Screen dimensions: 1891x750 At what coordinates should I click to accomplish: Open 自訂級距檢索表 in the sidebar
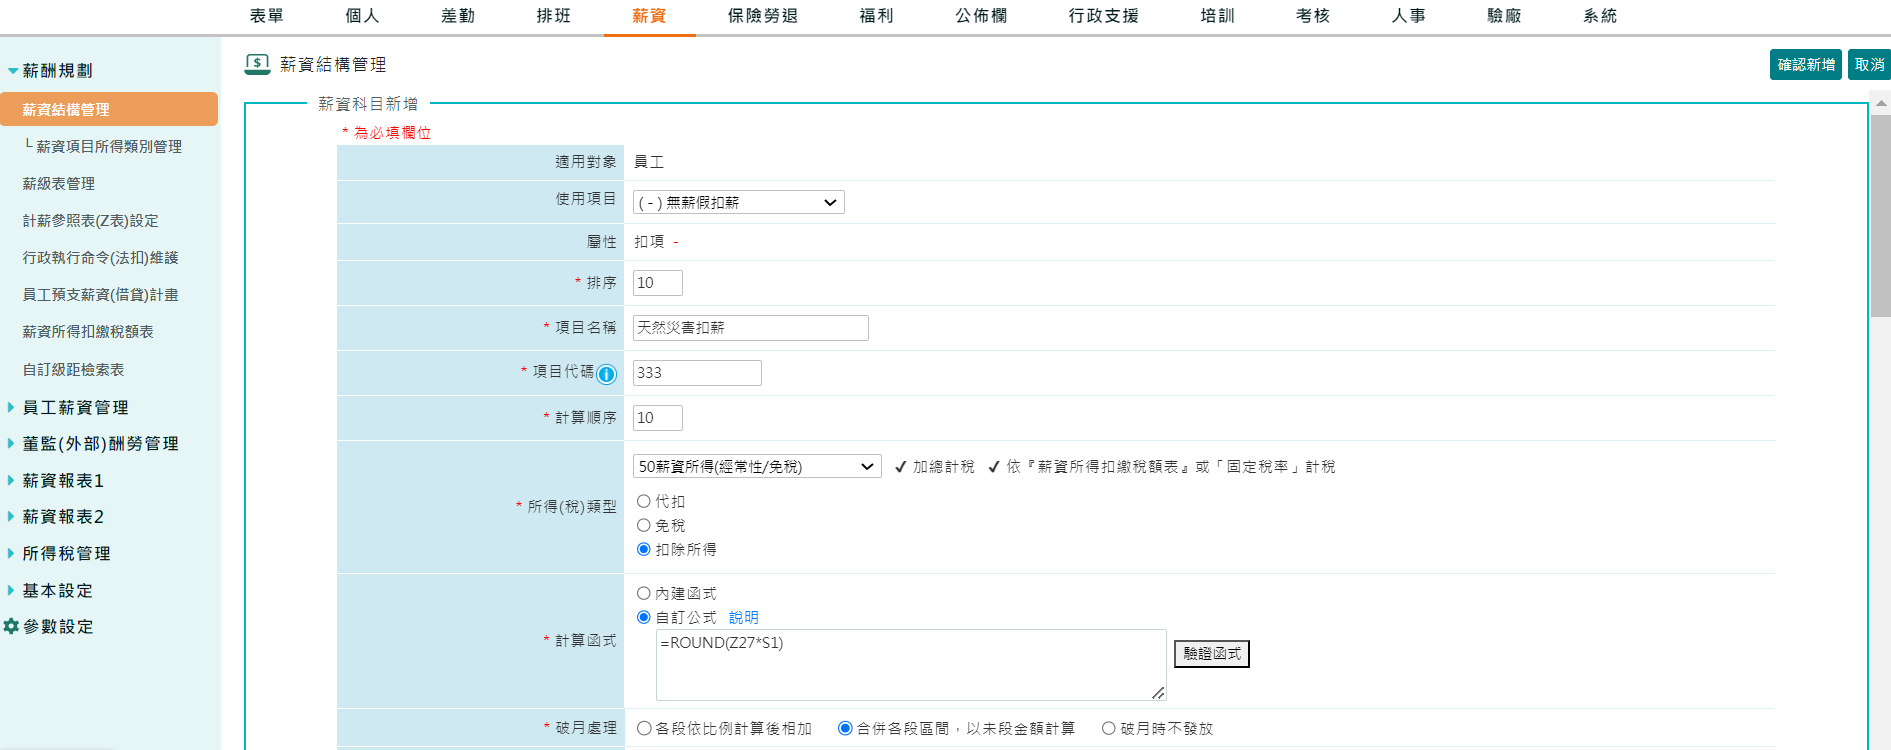[73, 369]
